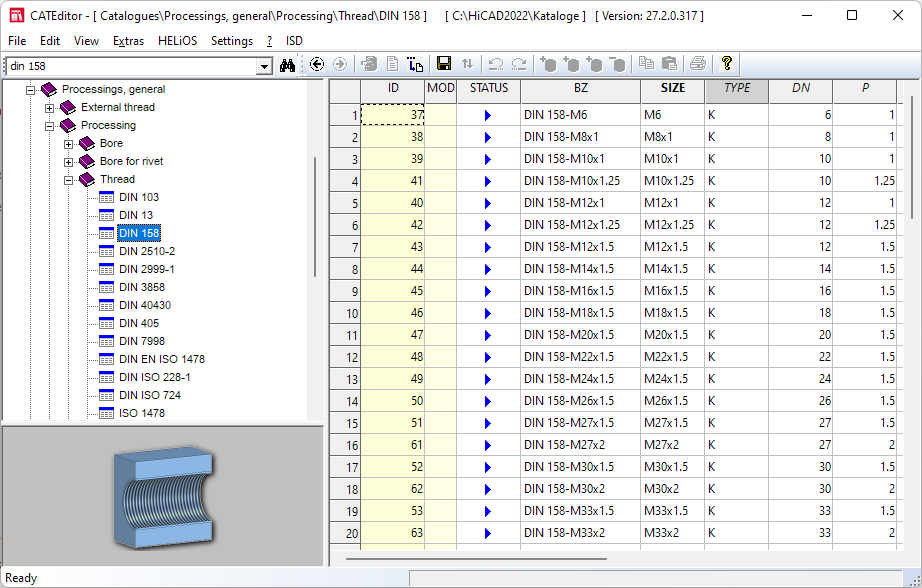Go back with the left arrow icon
Image resolution: width=922 pixels, height=588 pixels.
click(x=317, y=64)
